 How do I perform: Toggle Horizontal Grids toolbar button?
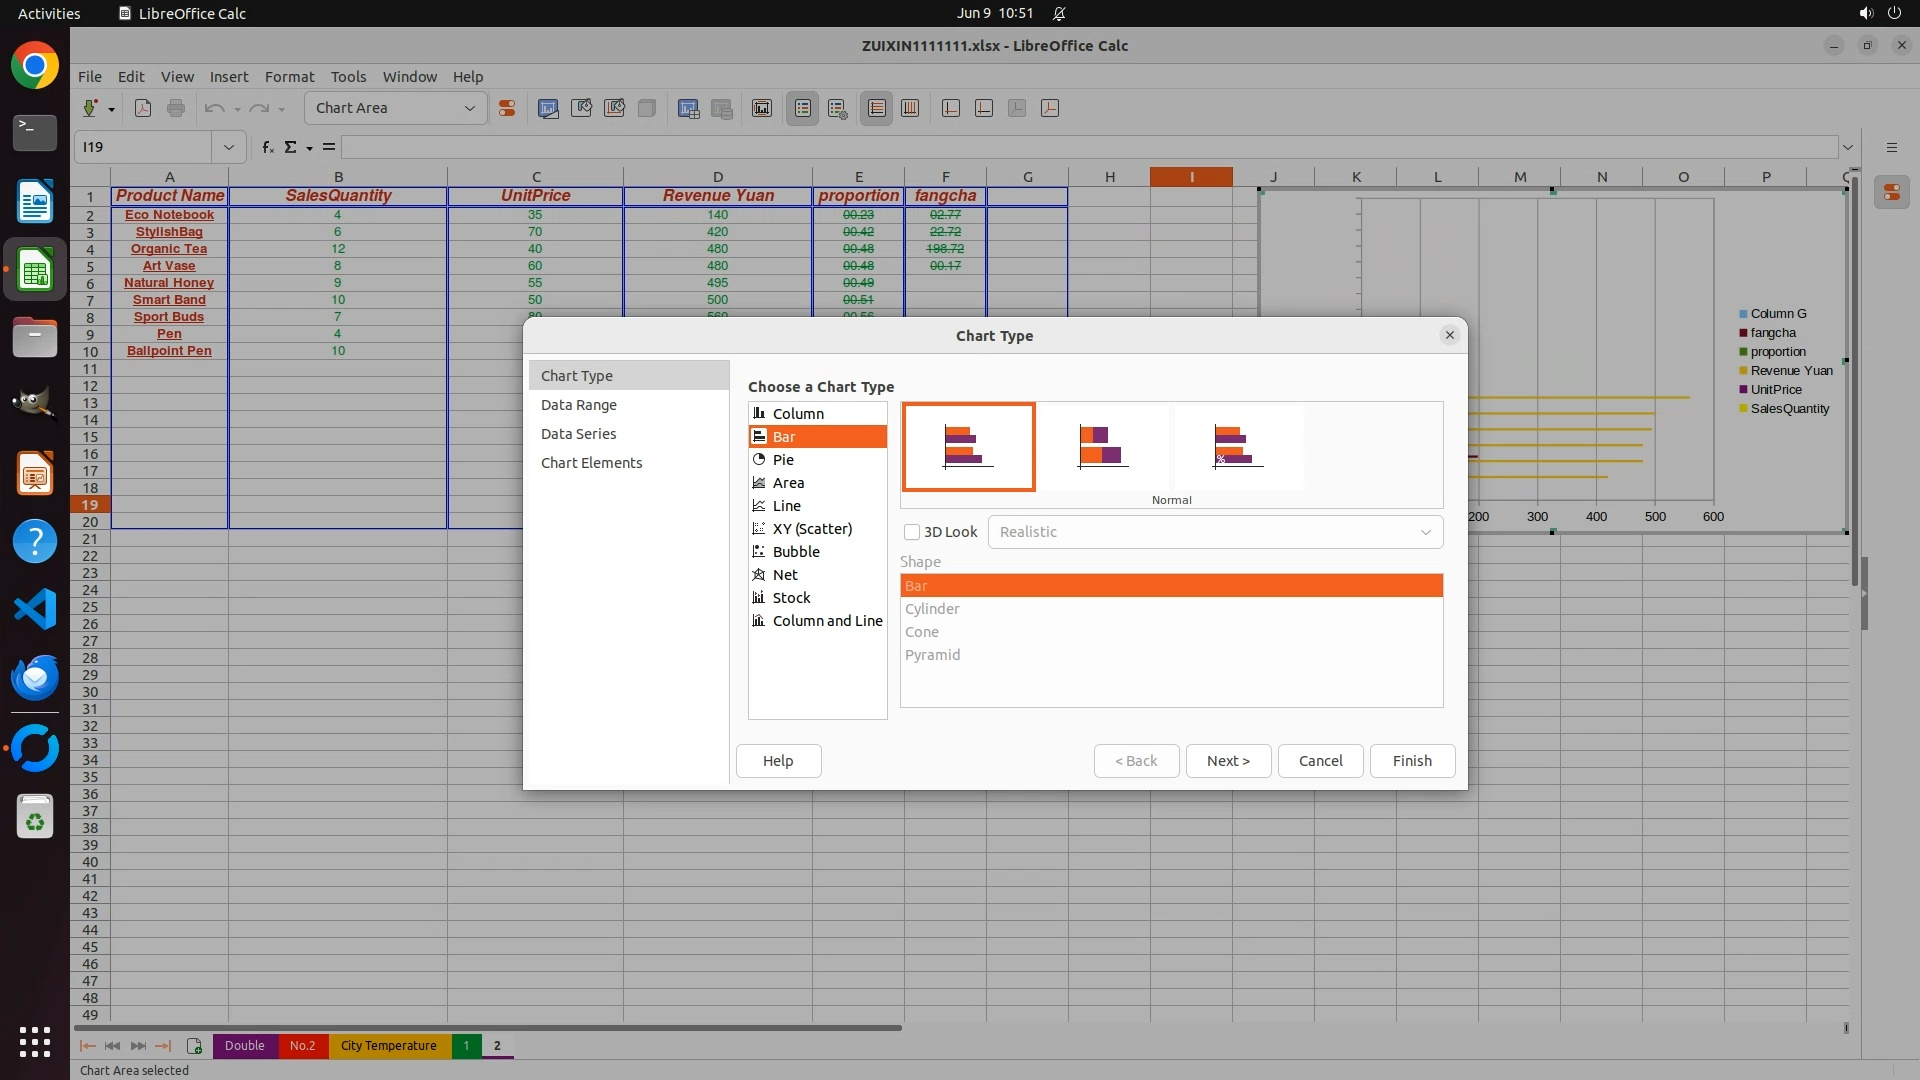(877, 108)
